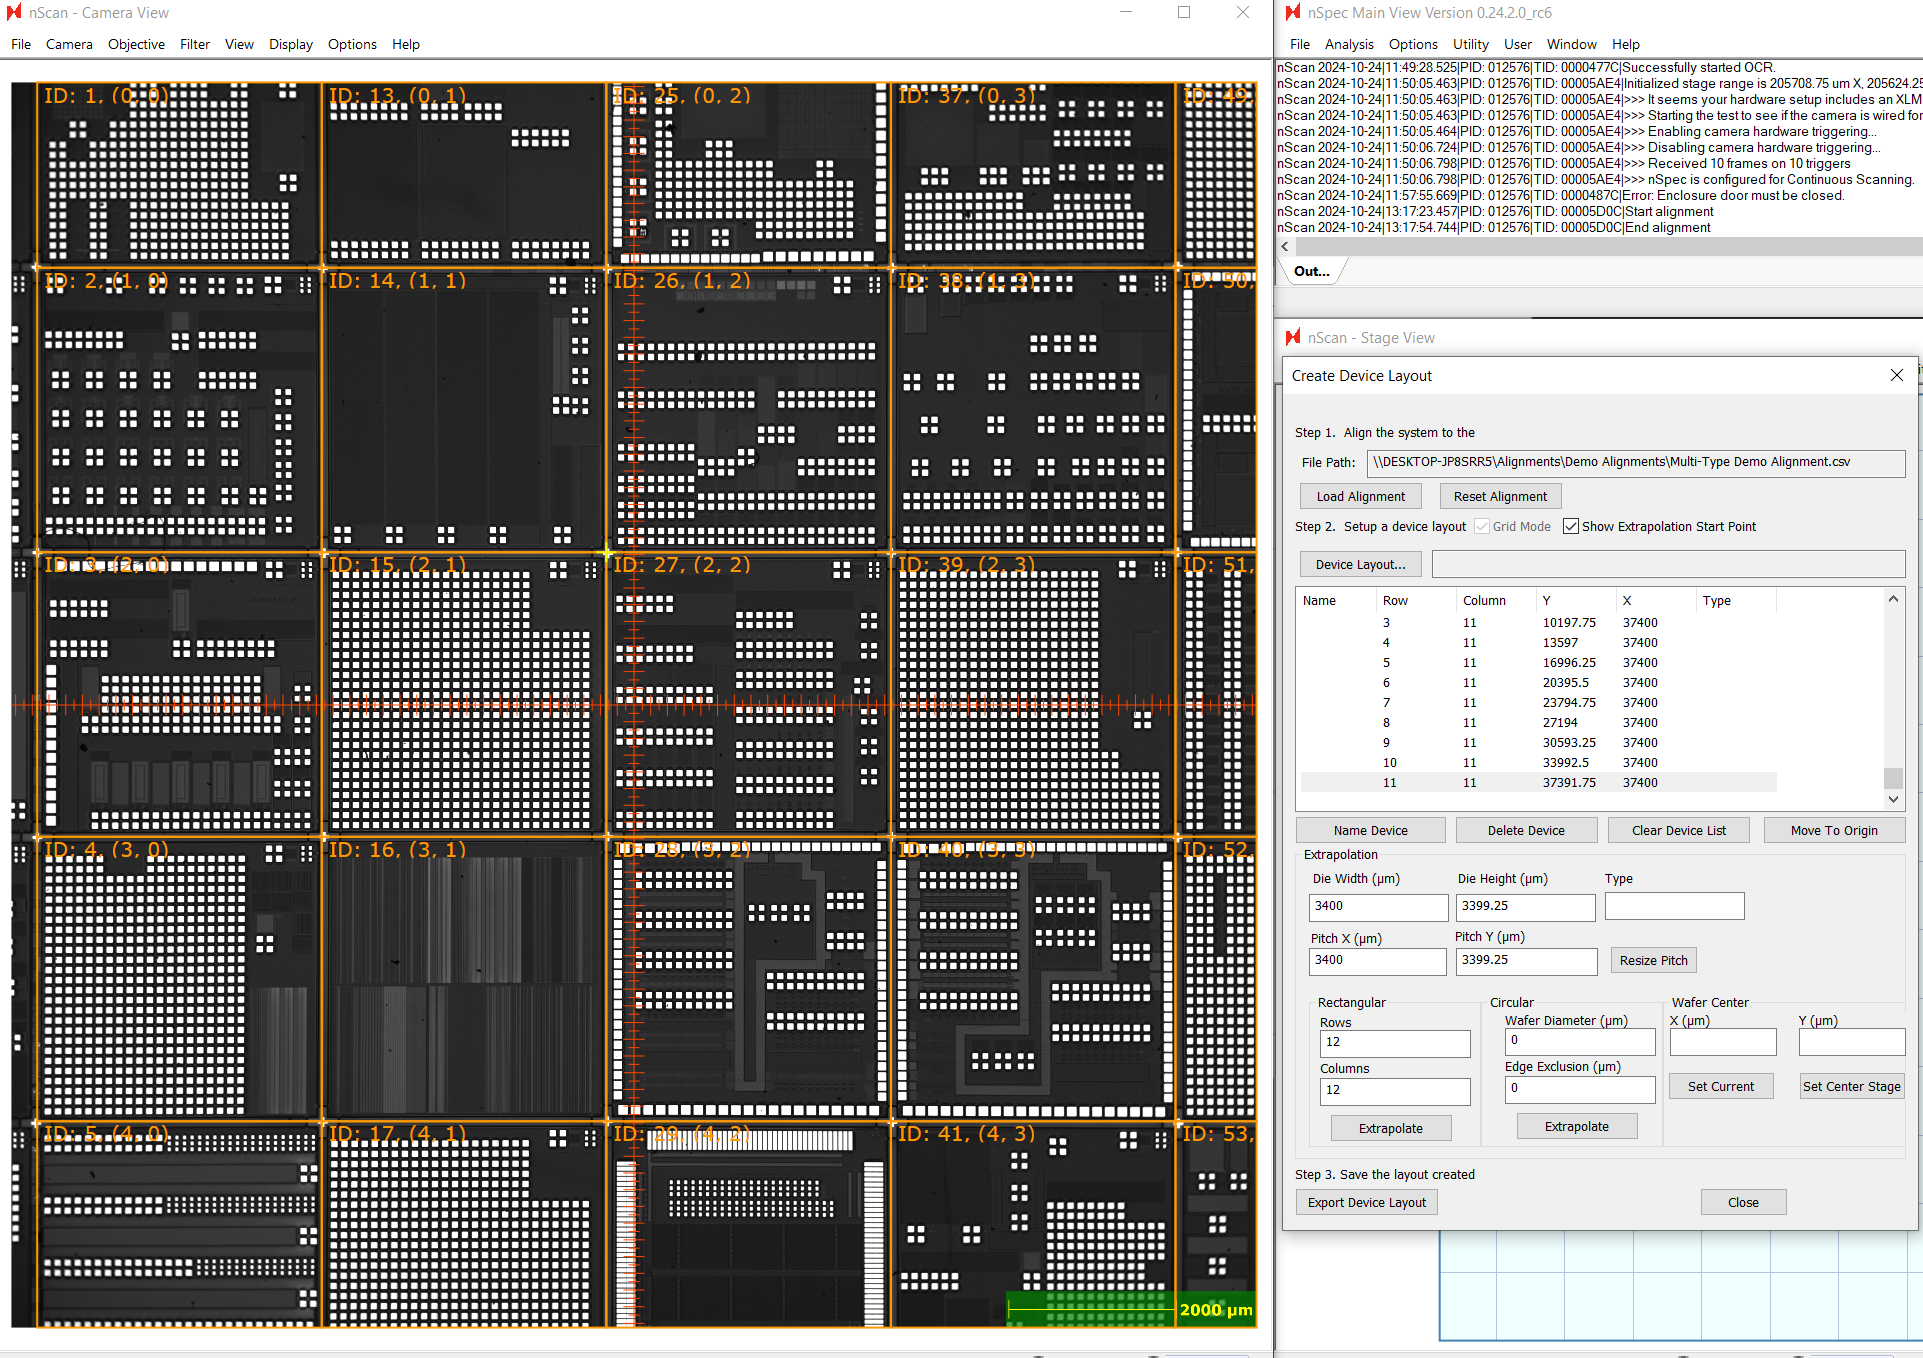Switch to the Out... tab
This screenshot has width=1923, height=1358.
[1311, 271]
